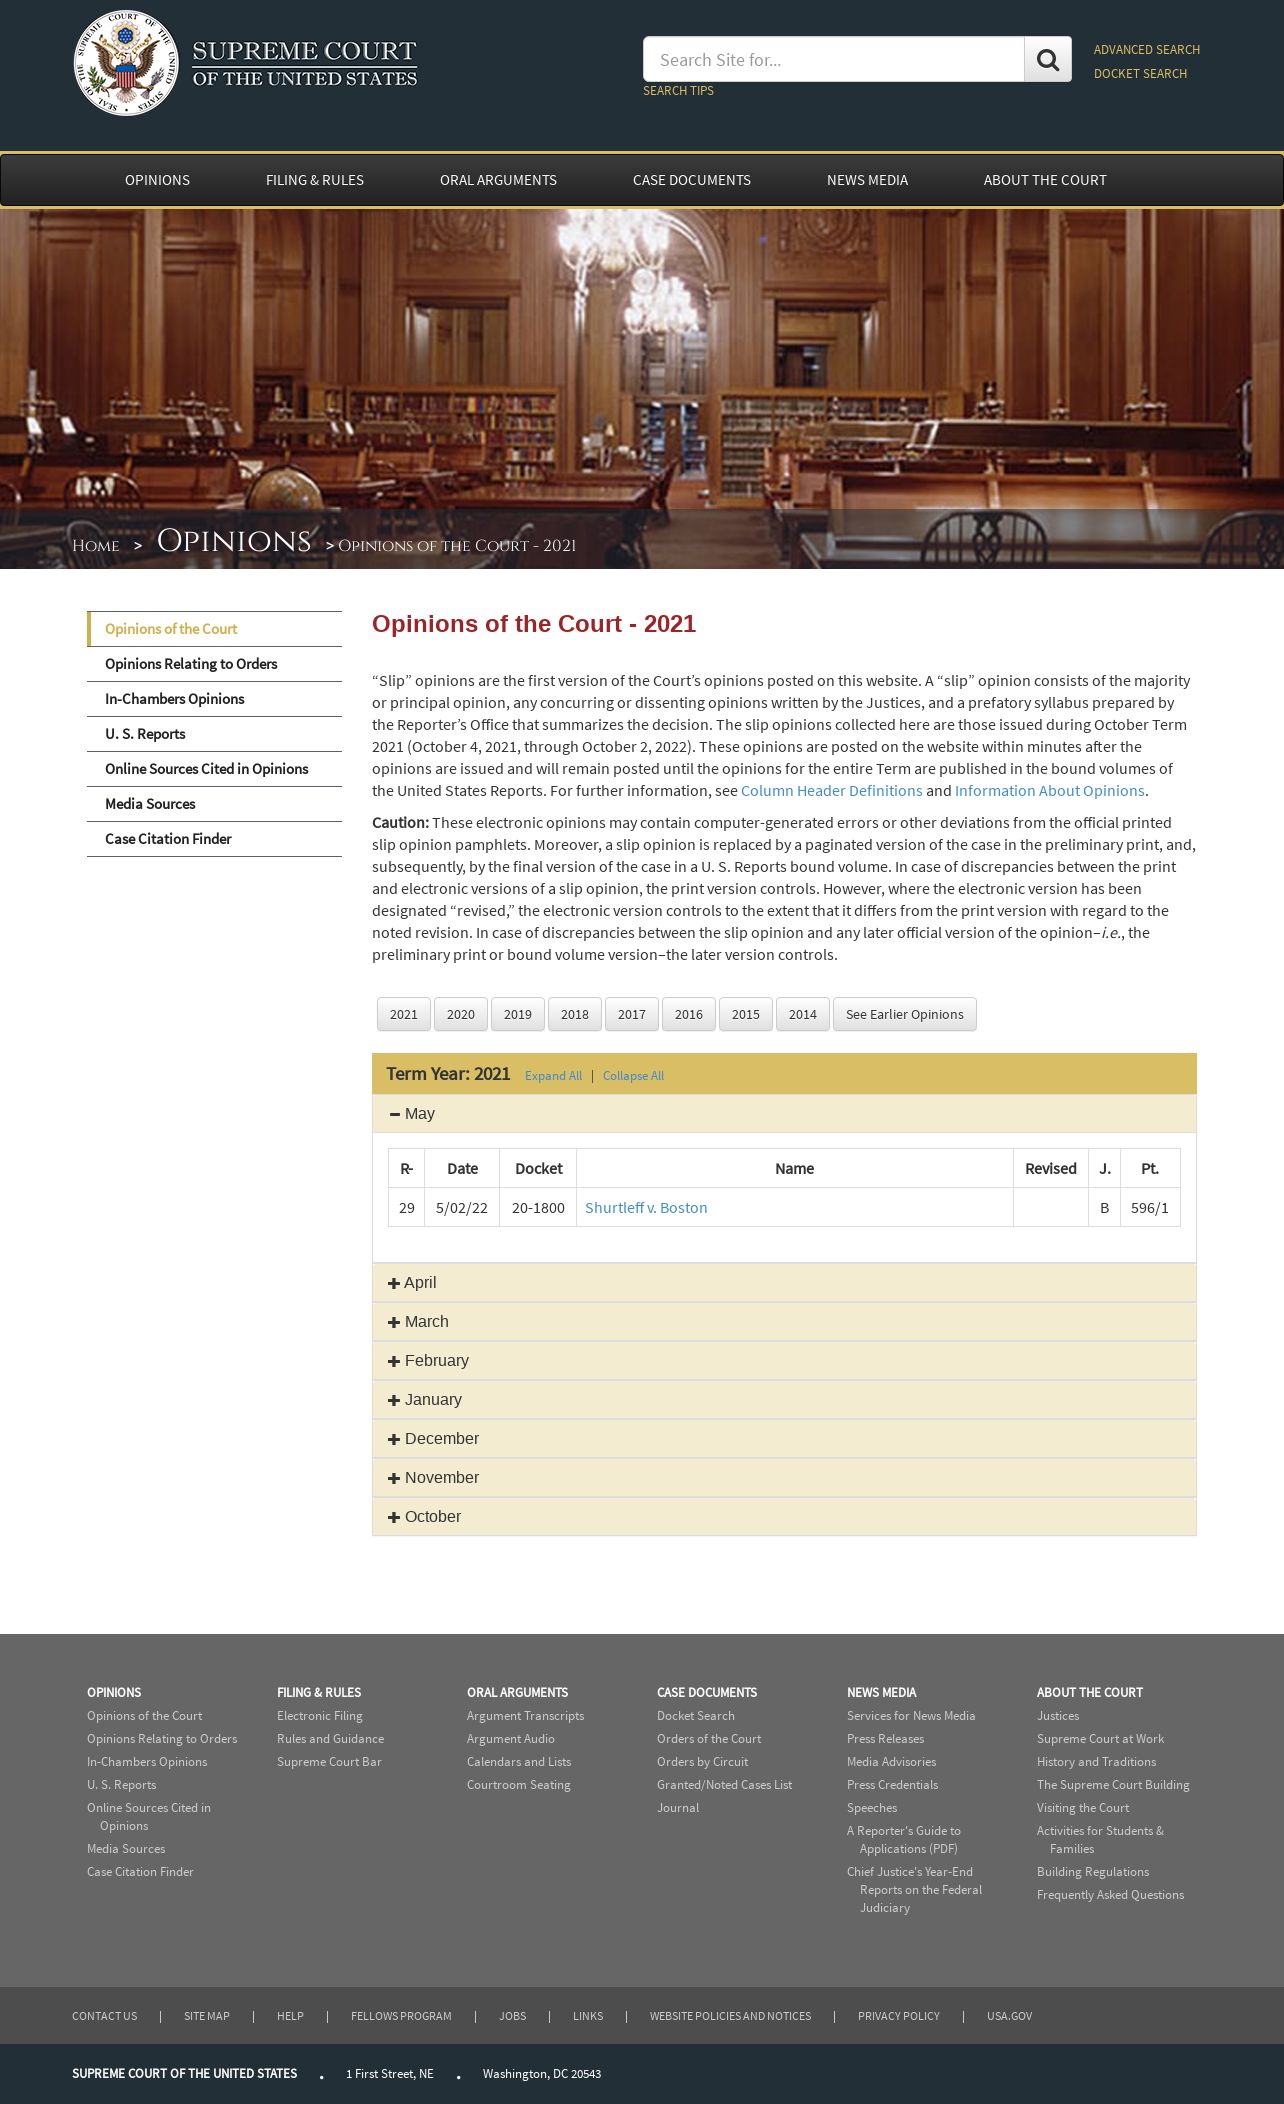Image resolution: width=1284 pixels, height=2104 pixels.
Task: Expand the November opinions section
Action: [x=784, y=1477]
